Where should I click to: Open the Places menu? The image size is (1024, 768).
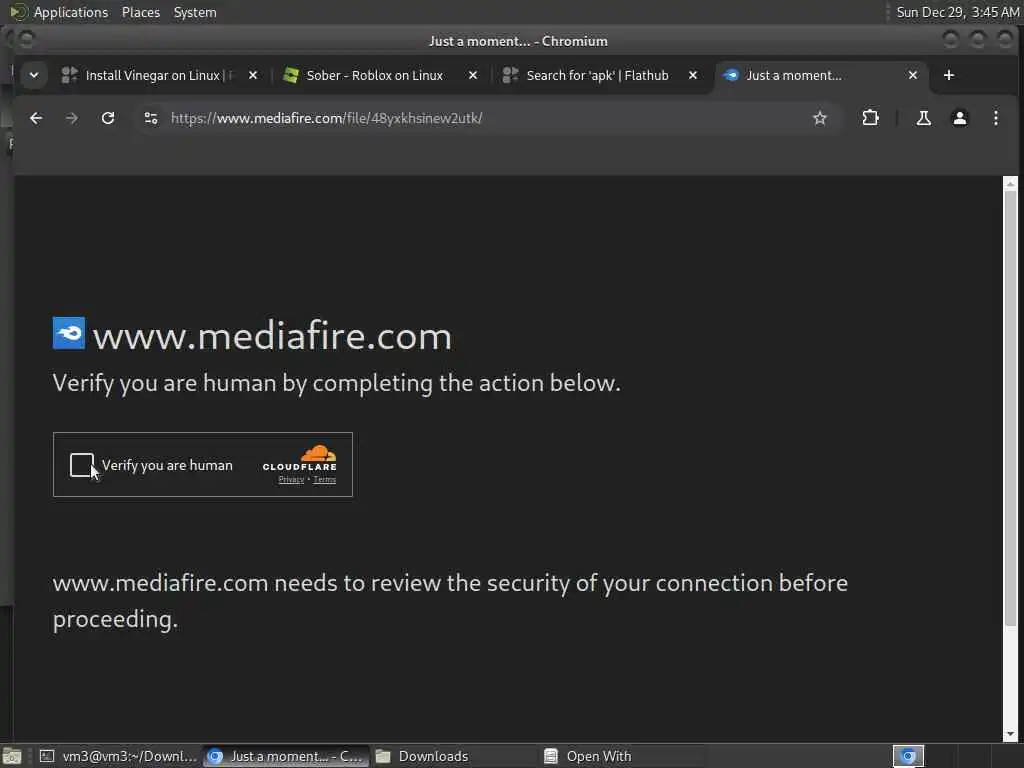[140, 12]
